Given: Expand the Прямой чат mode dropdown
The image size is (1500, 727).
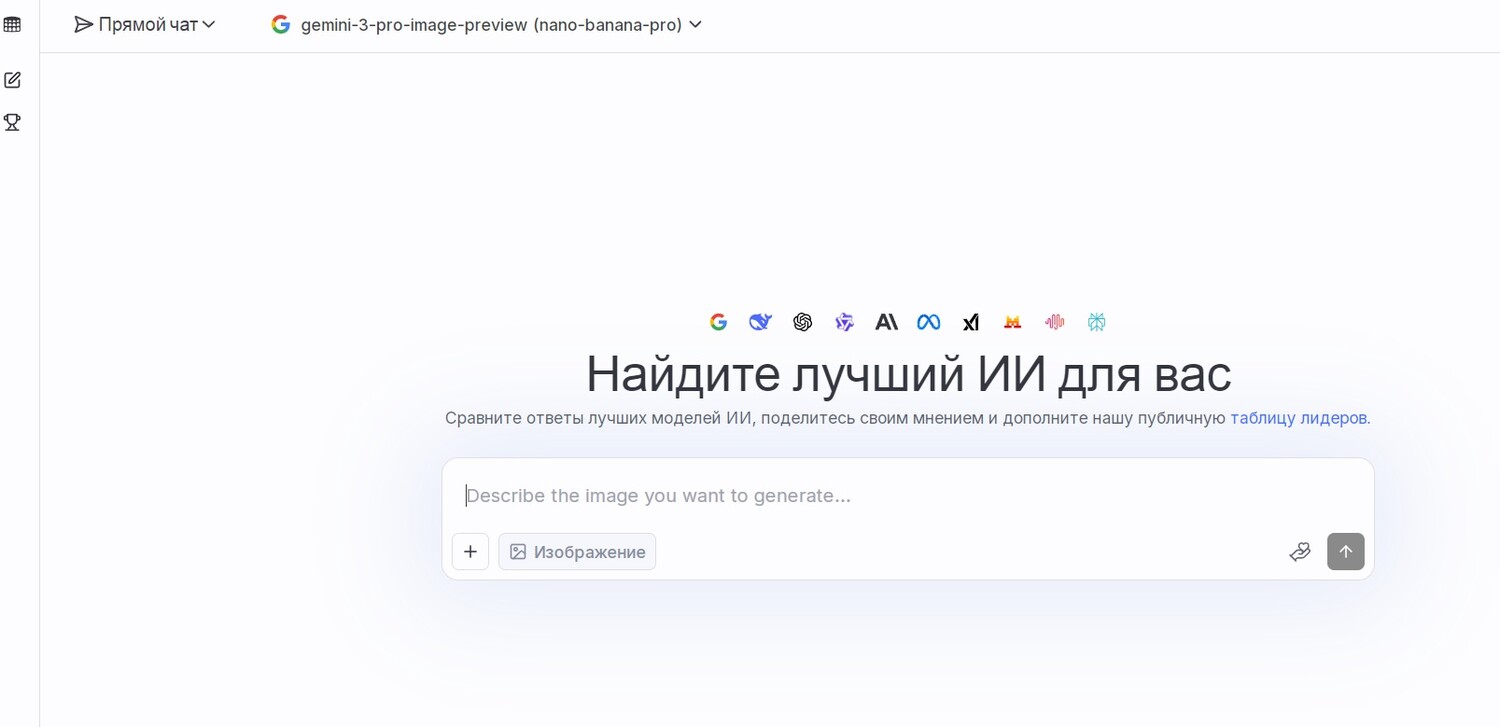Looking at the screenshot, I should click(145, 25).
